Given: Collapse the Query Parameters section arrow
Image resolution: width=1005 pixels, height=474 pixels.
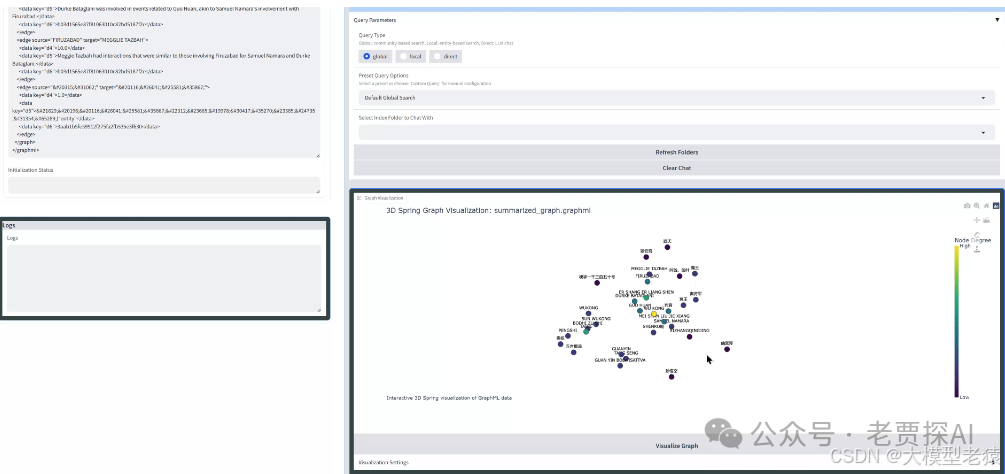Looking at the screenshot, I should point(996,20).
